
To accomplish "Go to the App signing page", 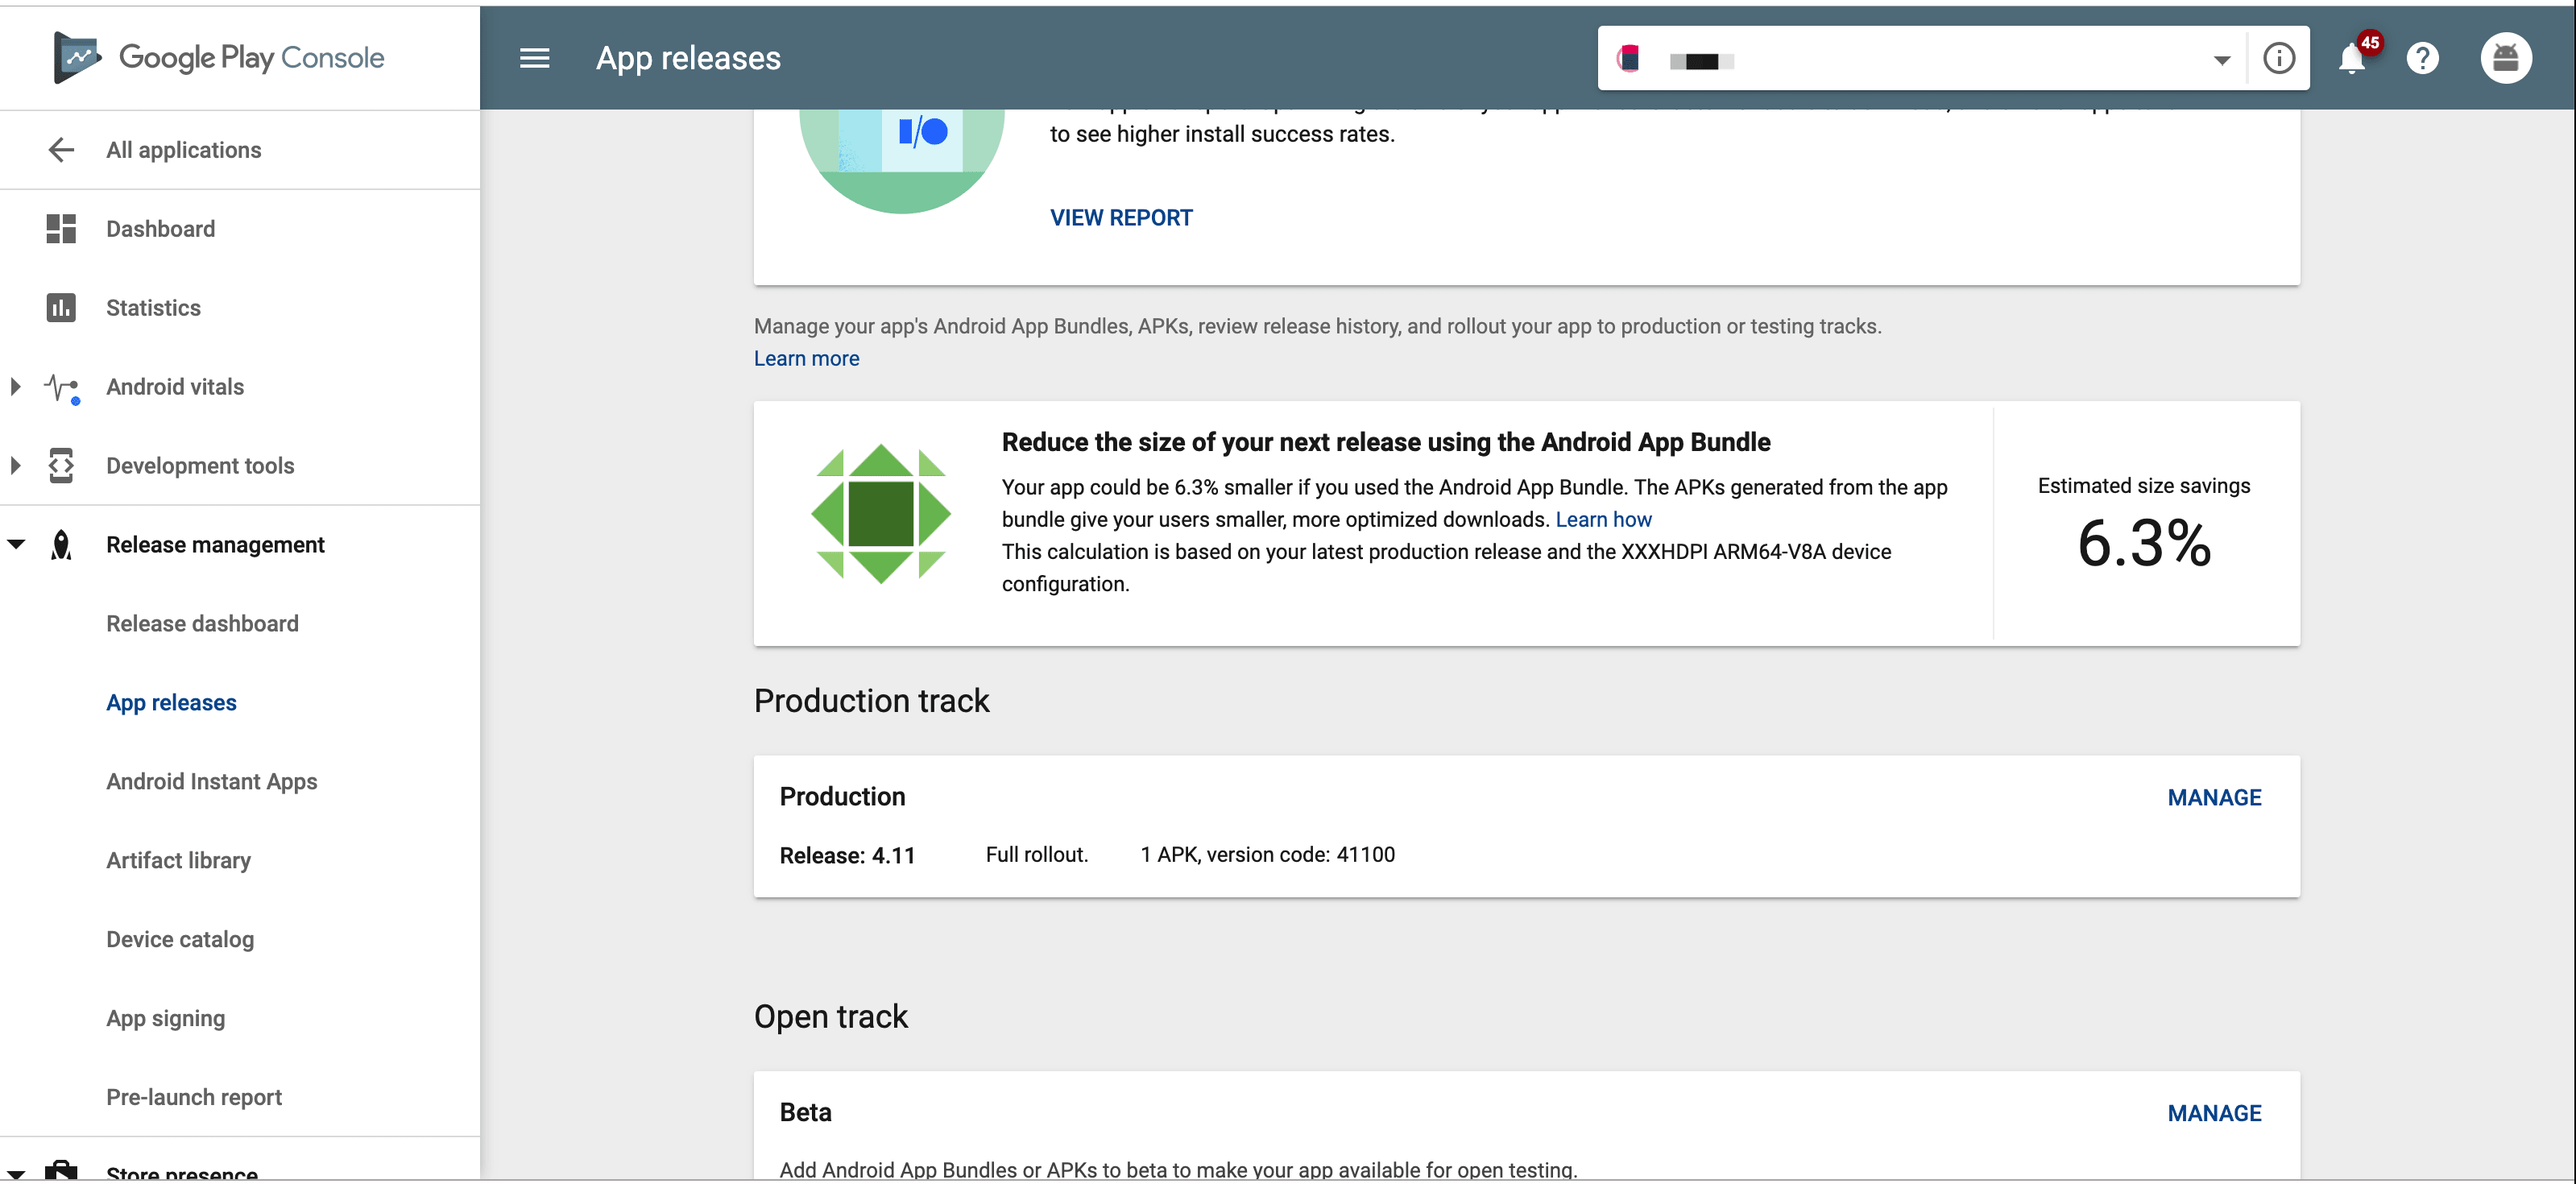I will point(165,1019).
